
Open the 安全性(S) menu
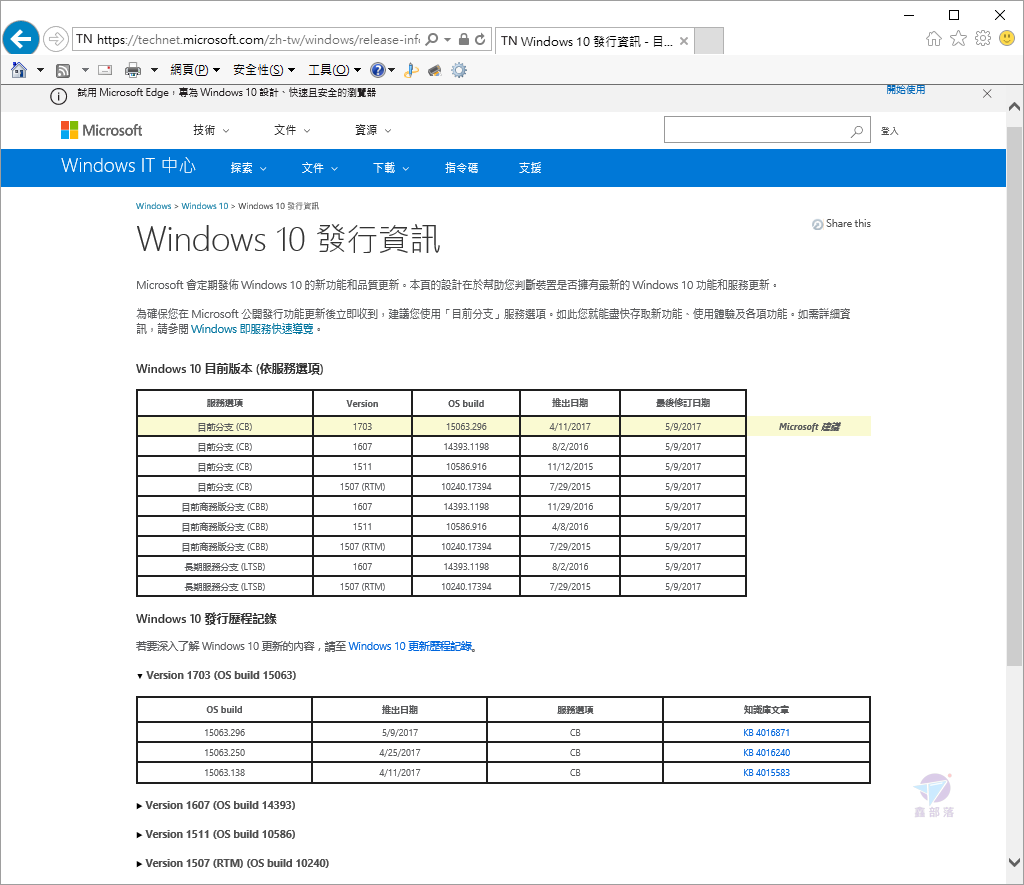point(264,70)
